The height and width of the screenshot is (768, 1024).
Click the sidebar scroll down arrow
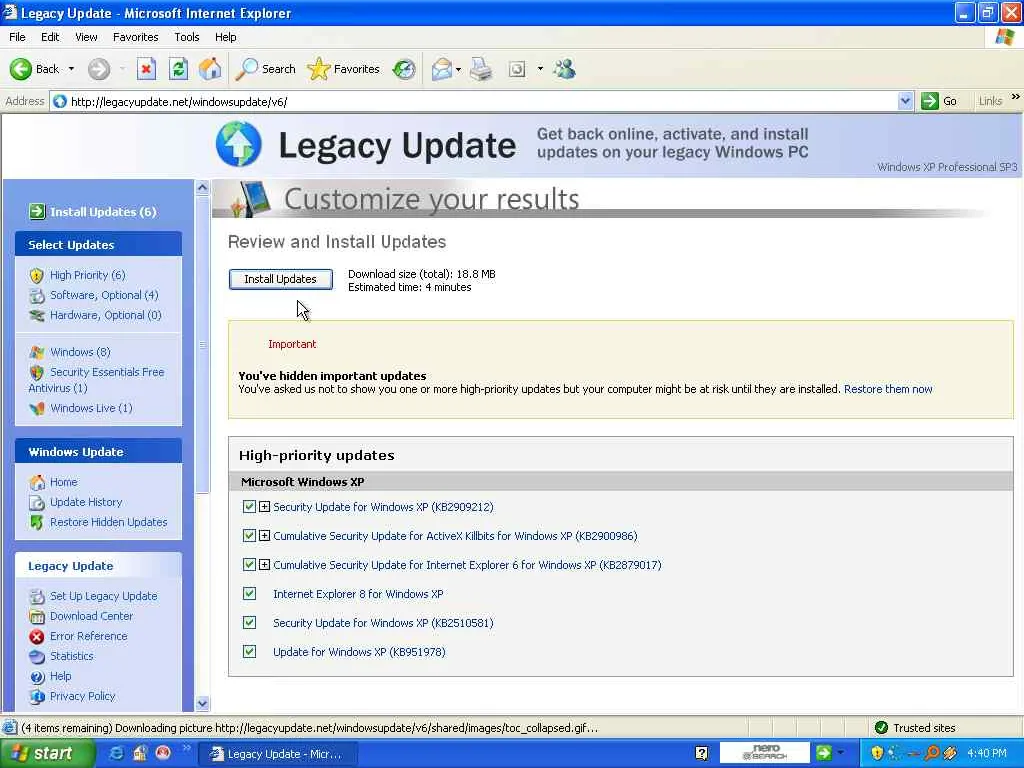click(x=202, y=703)
